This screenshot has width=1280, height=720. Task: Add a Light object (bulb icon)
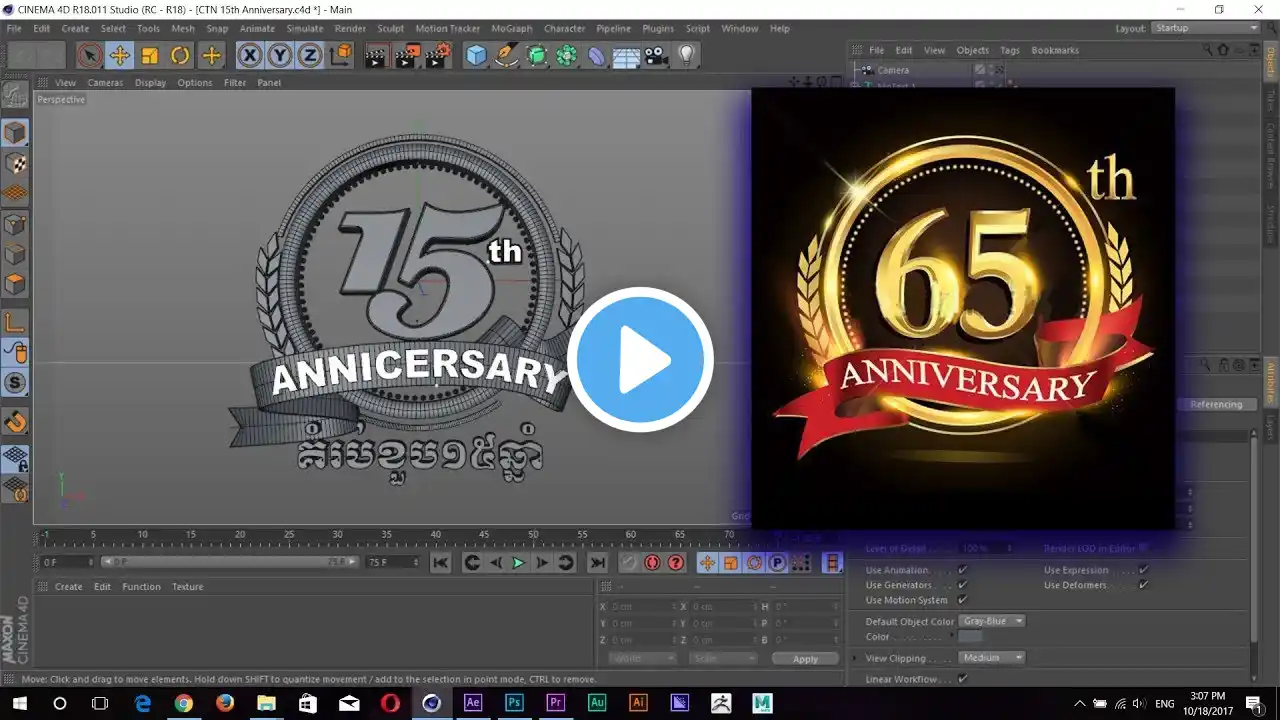[x=686, y=55]
